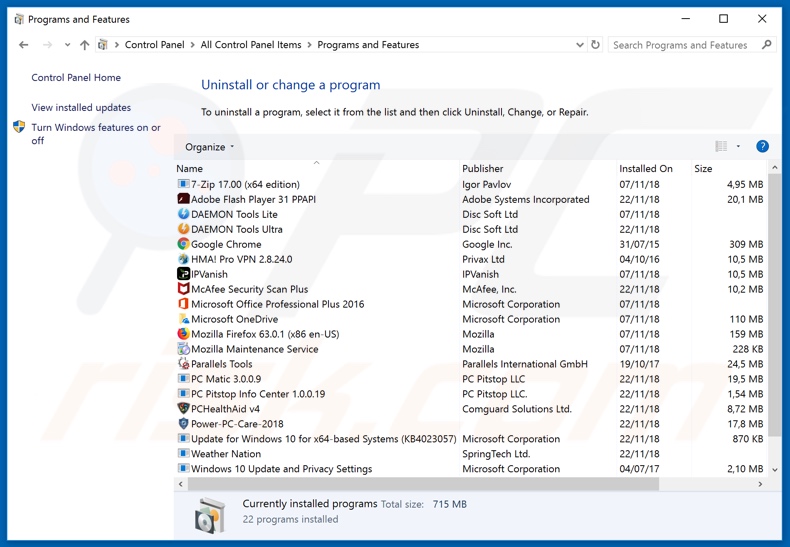The height and width of the screenshot is (547, 790).
Task: Click the Power-PC-Care-2018 shield icon
Action: click(x=183, y=424)
